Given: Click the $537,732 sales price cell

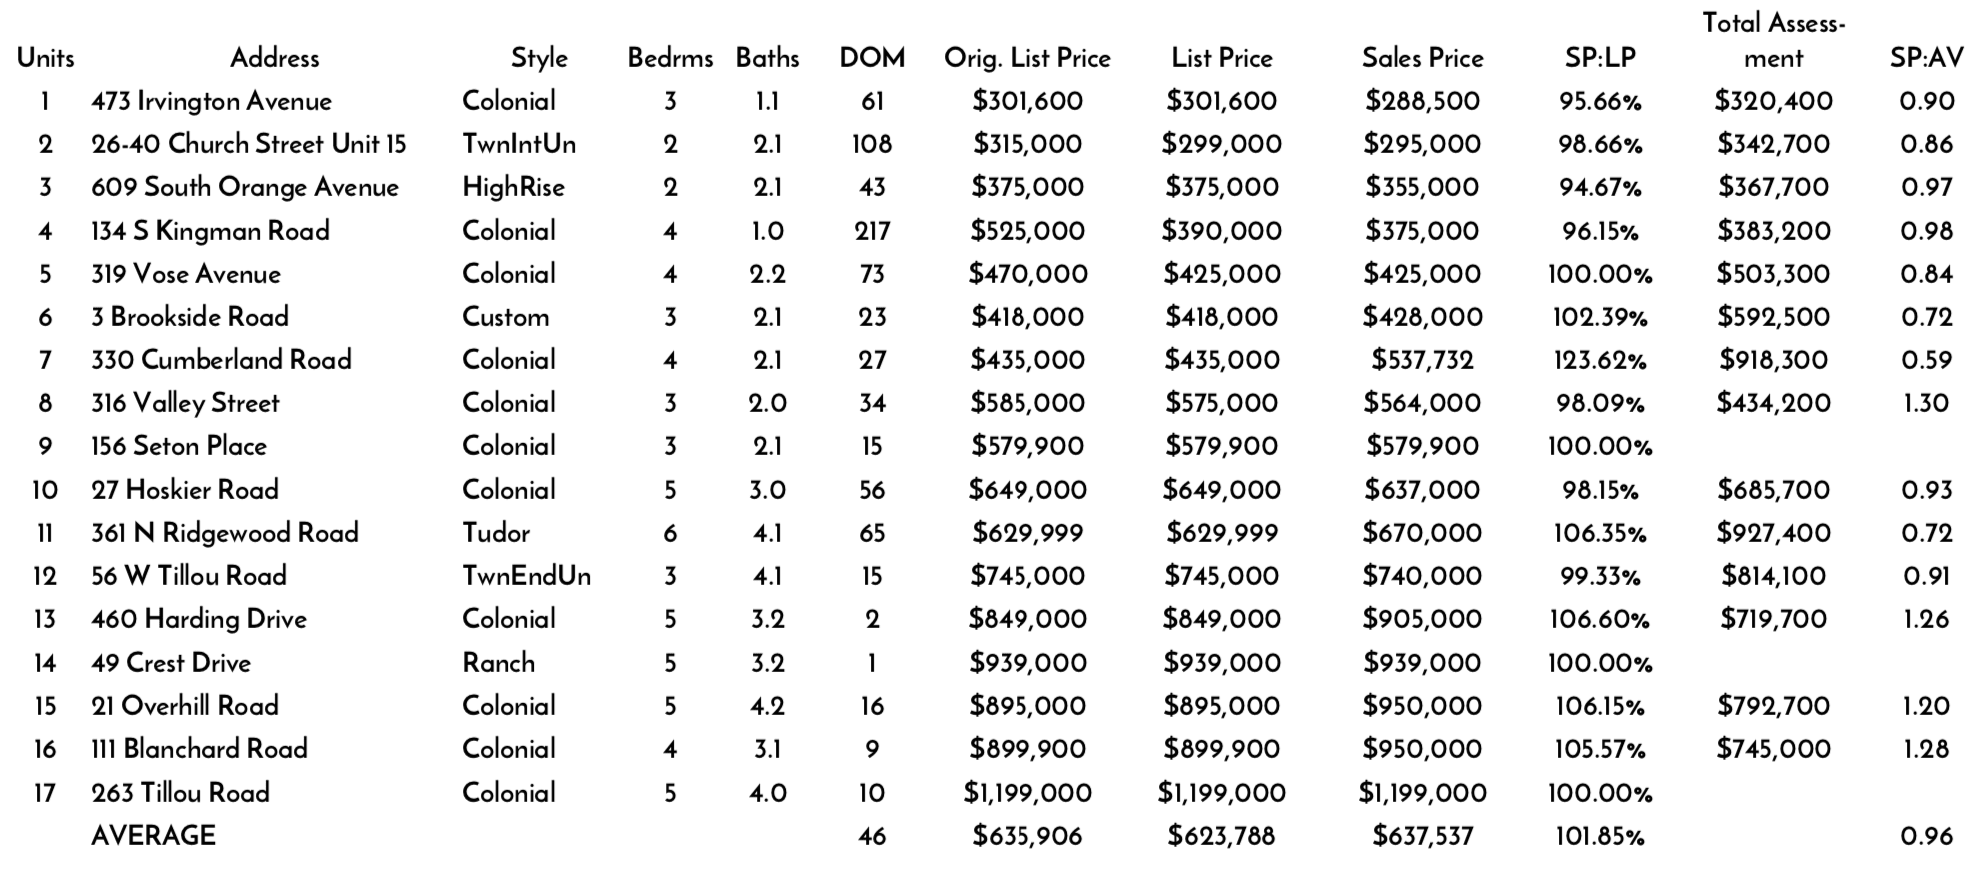Looking at the screenshot, I should click(x=1422, y=360).
